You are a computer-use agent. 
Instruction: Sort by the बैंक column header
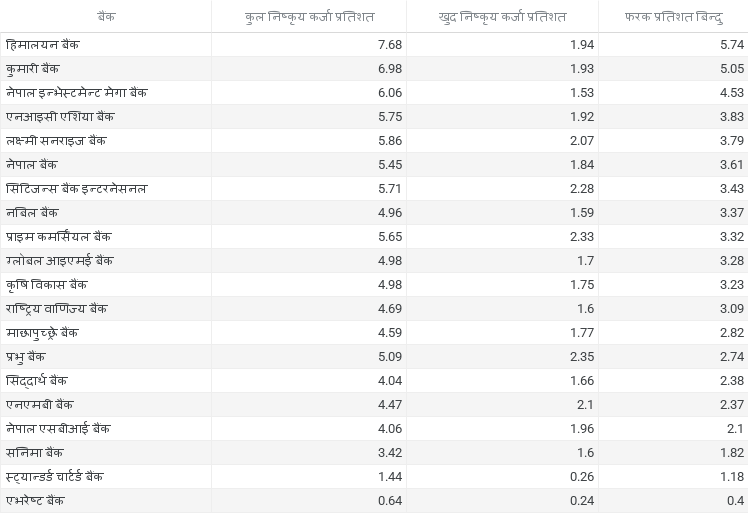tap(106, 17)
